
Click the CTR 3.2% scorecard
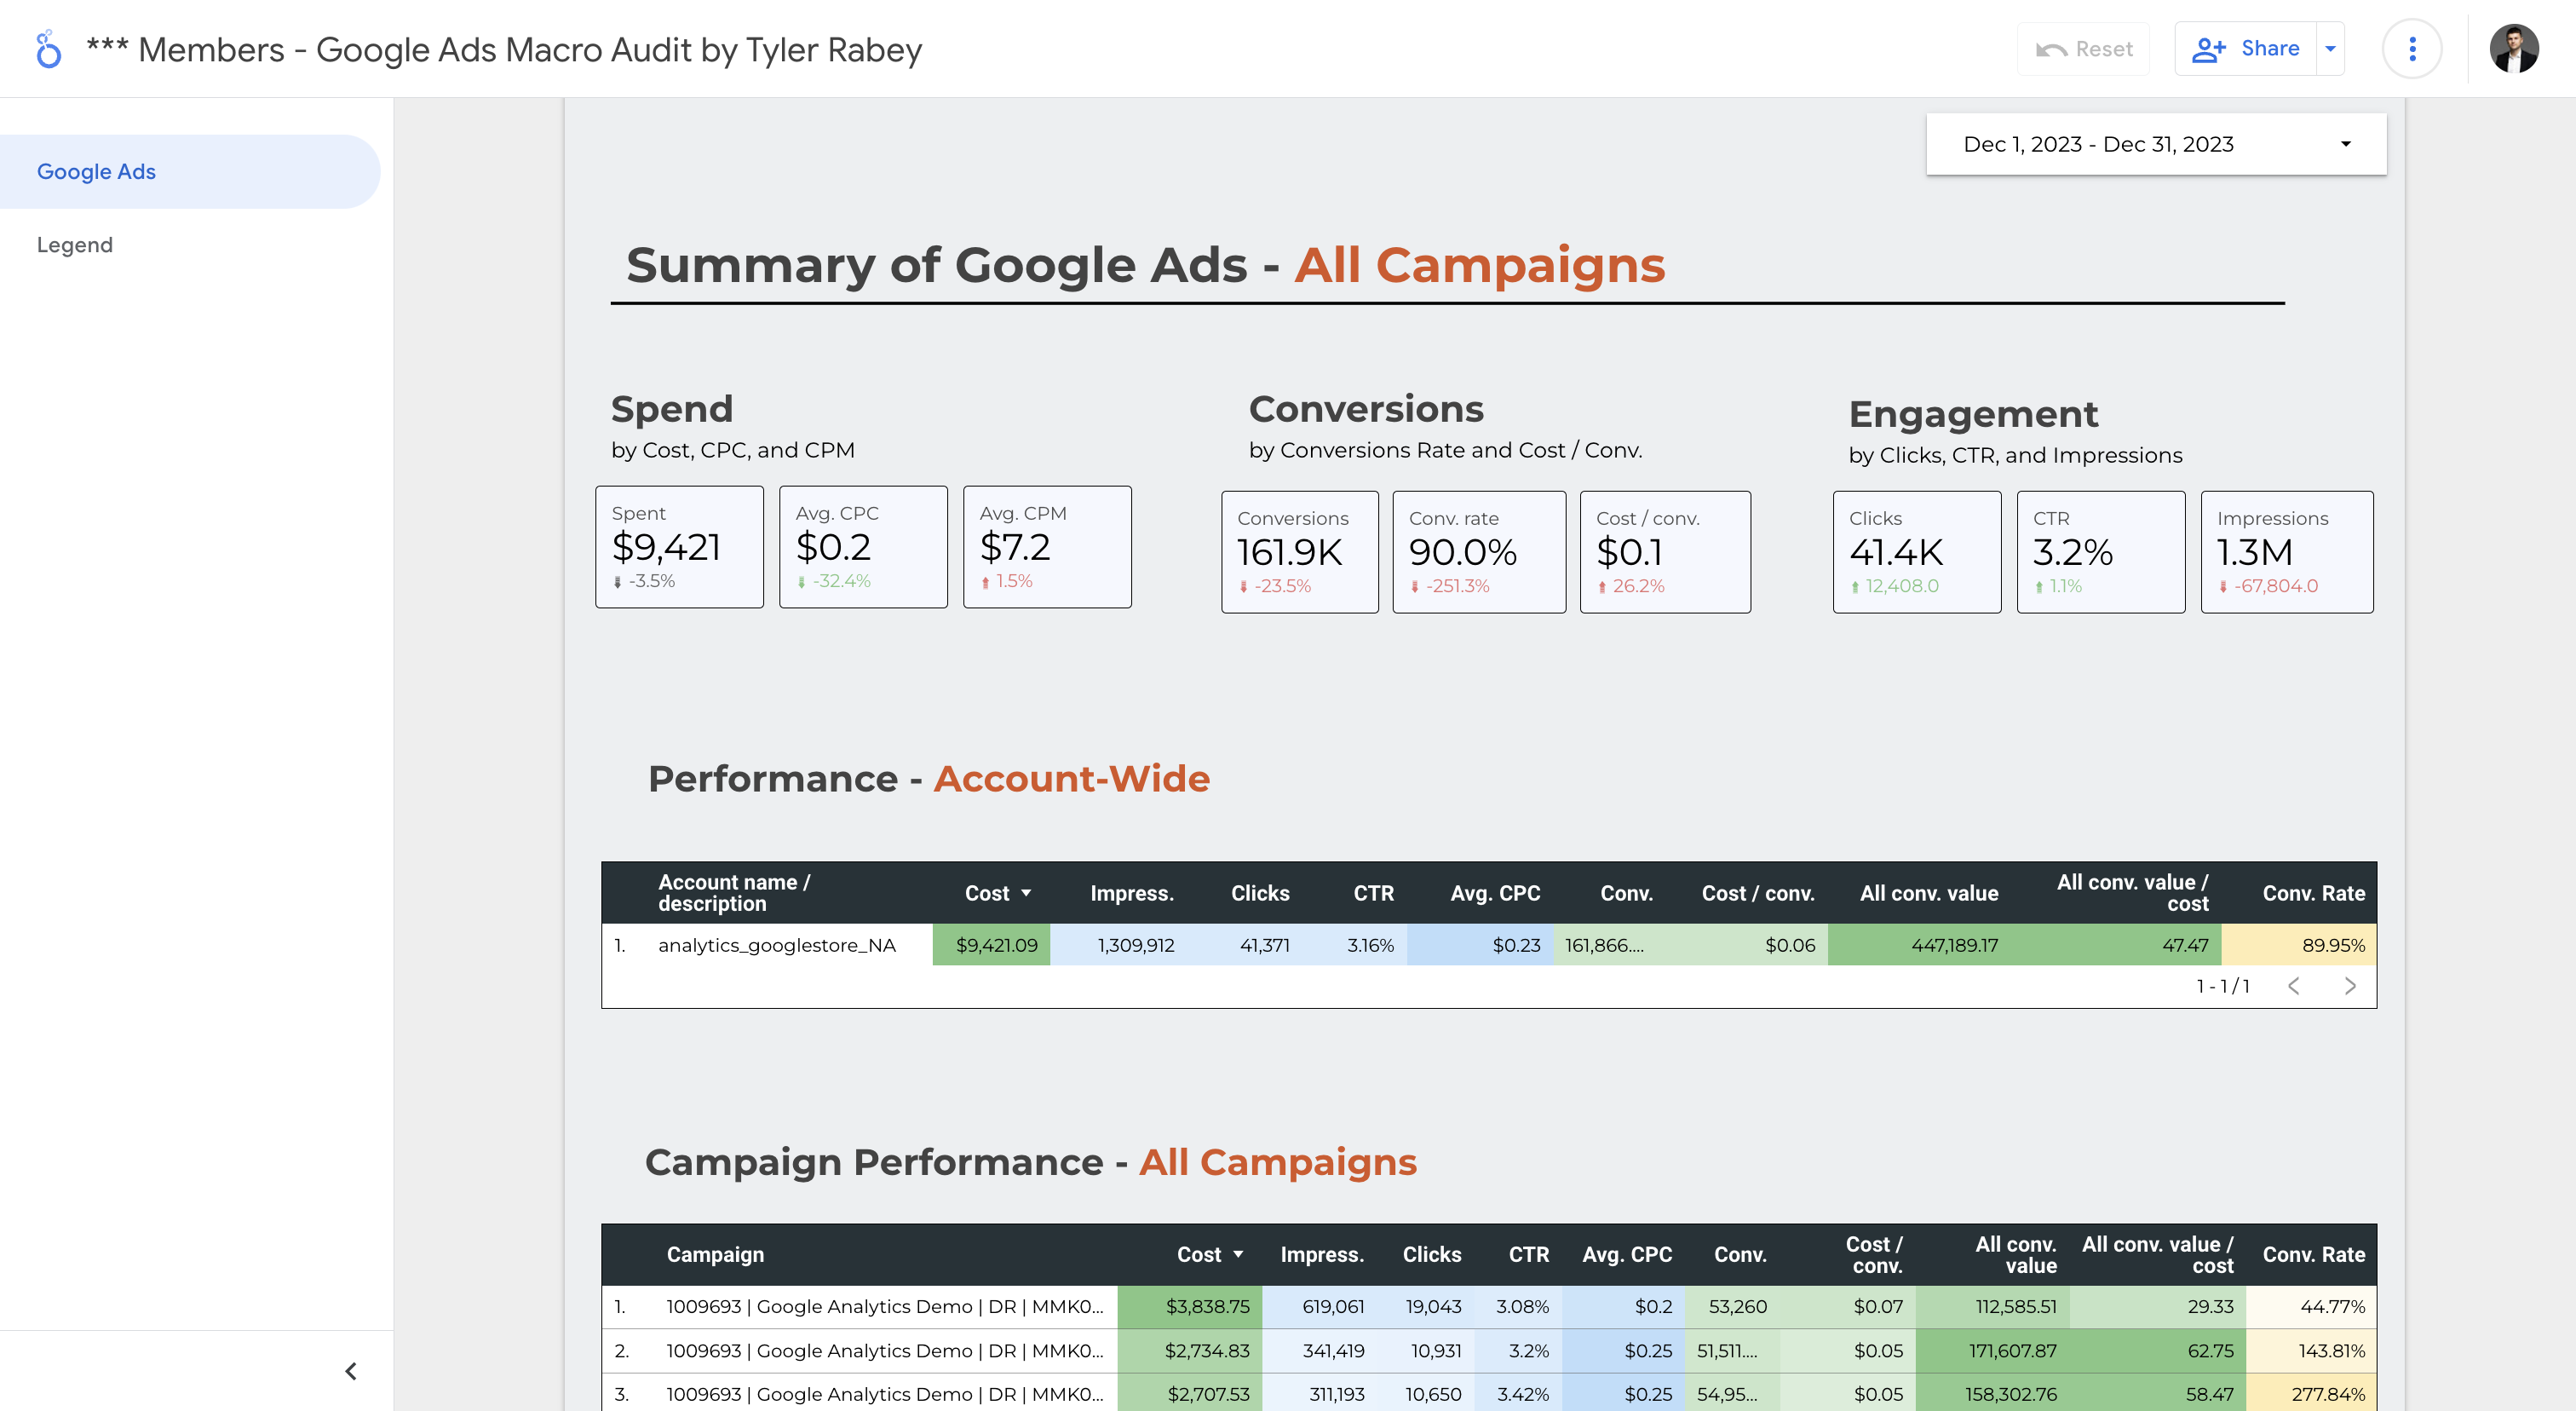click(2102, 552)
